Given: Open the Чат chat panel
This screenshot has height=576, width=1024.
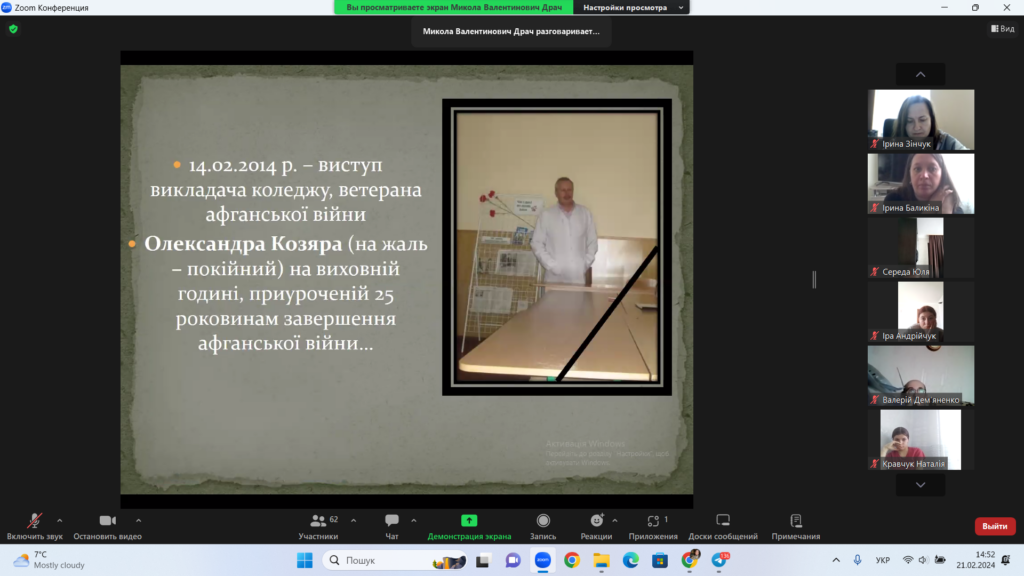Looking at the screenshot, I should tap(392, 521).
